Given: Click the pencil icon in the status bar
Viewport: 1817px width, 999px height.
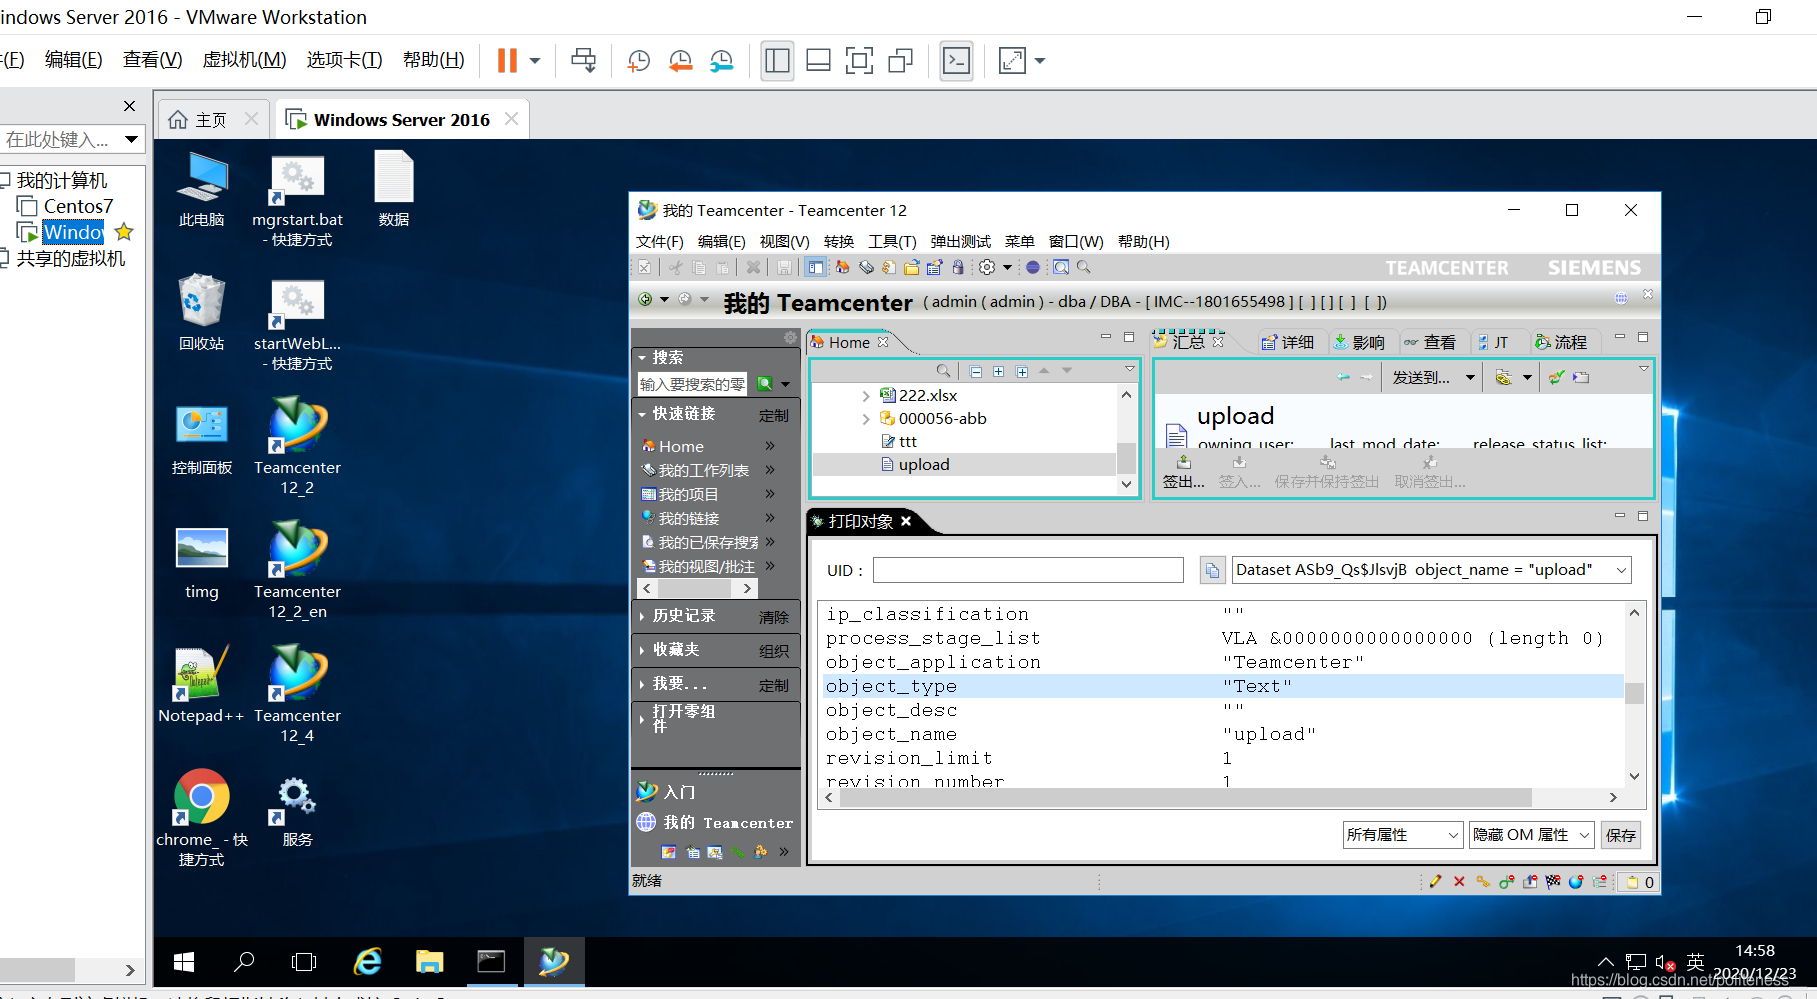Looking at the screenshot, I should click(1435, 881).
